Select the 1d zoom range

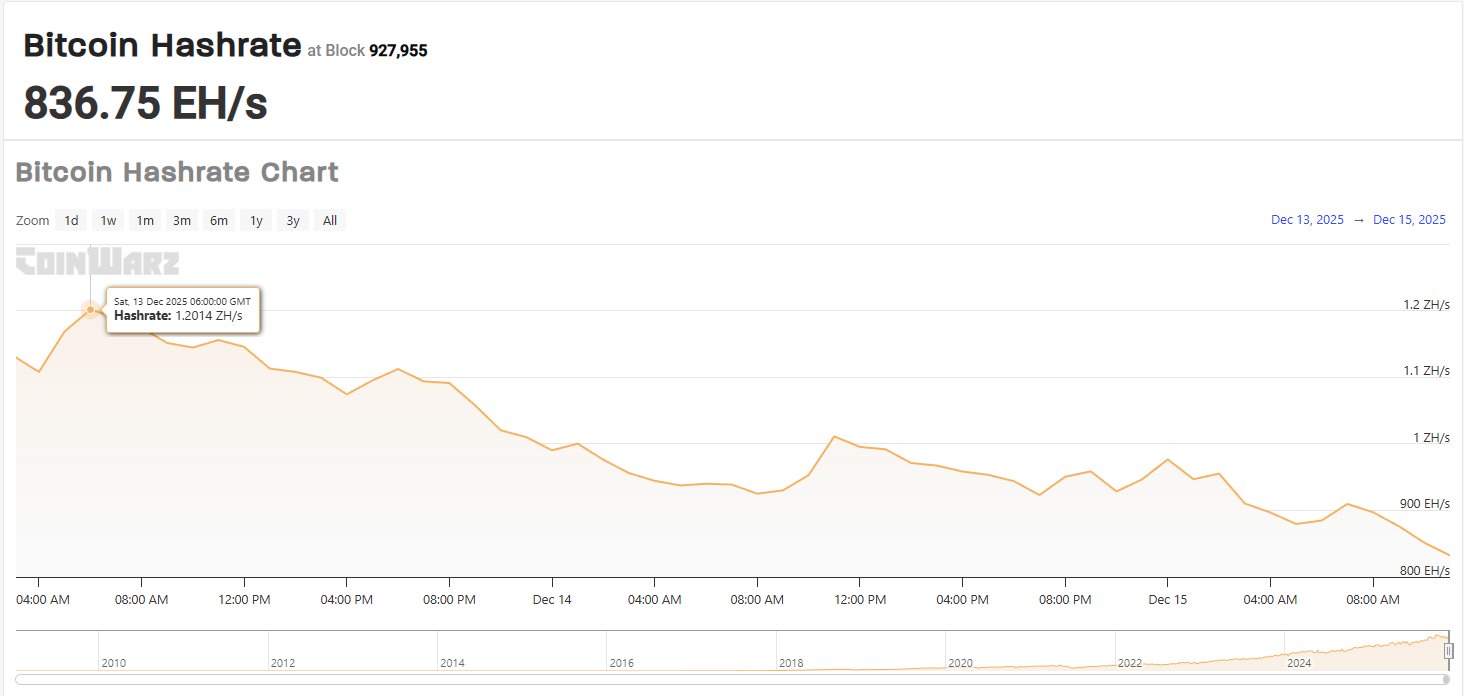click(70, 220)
